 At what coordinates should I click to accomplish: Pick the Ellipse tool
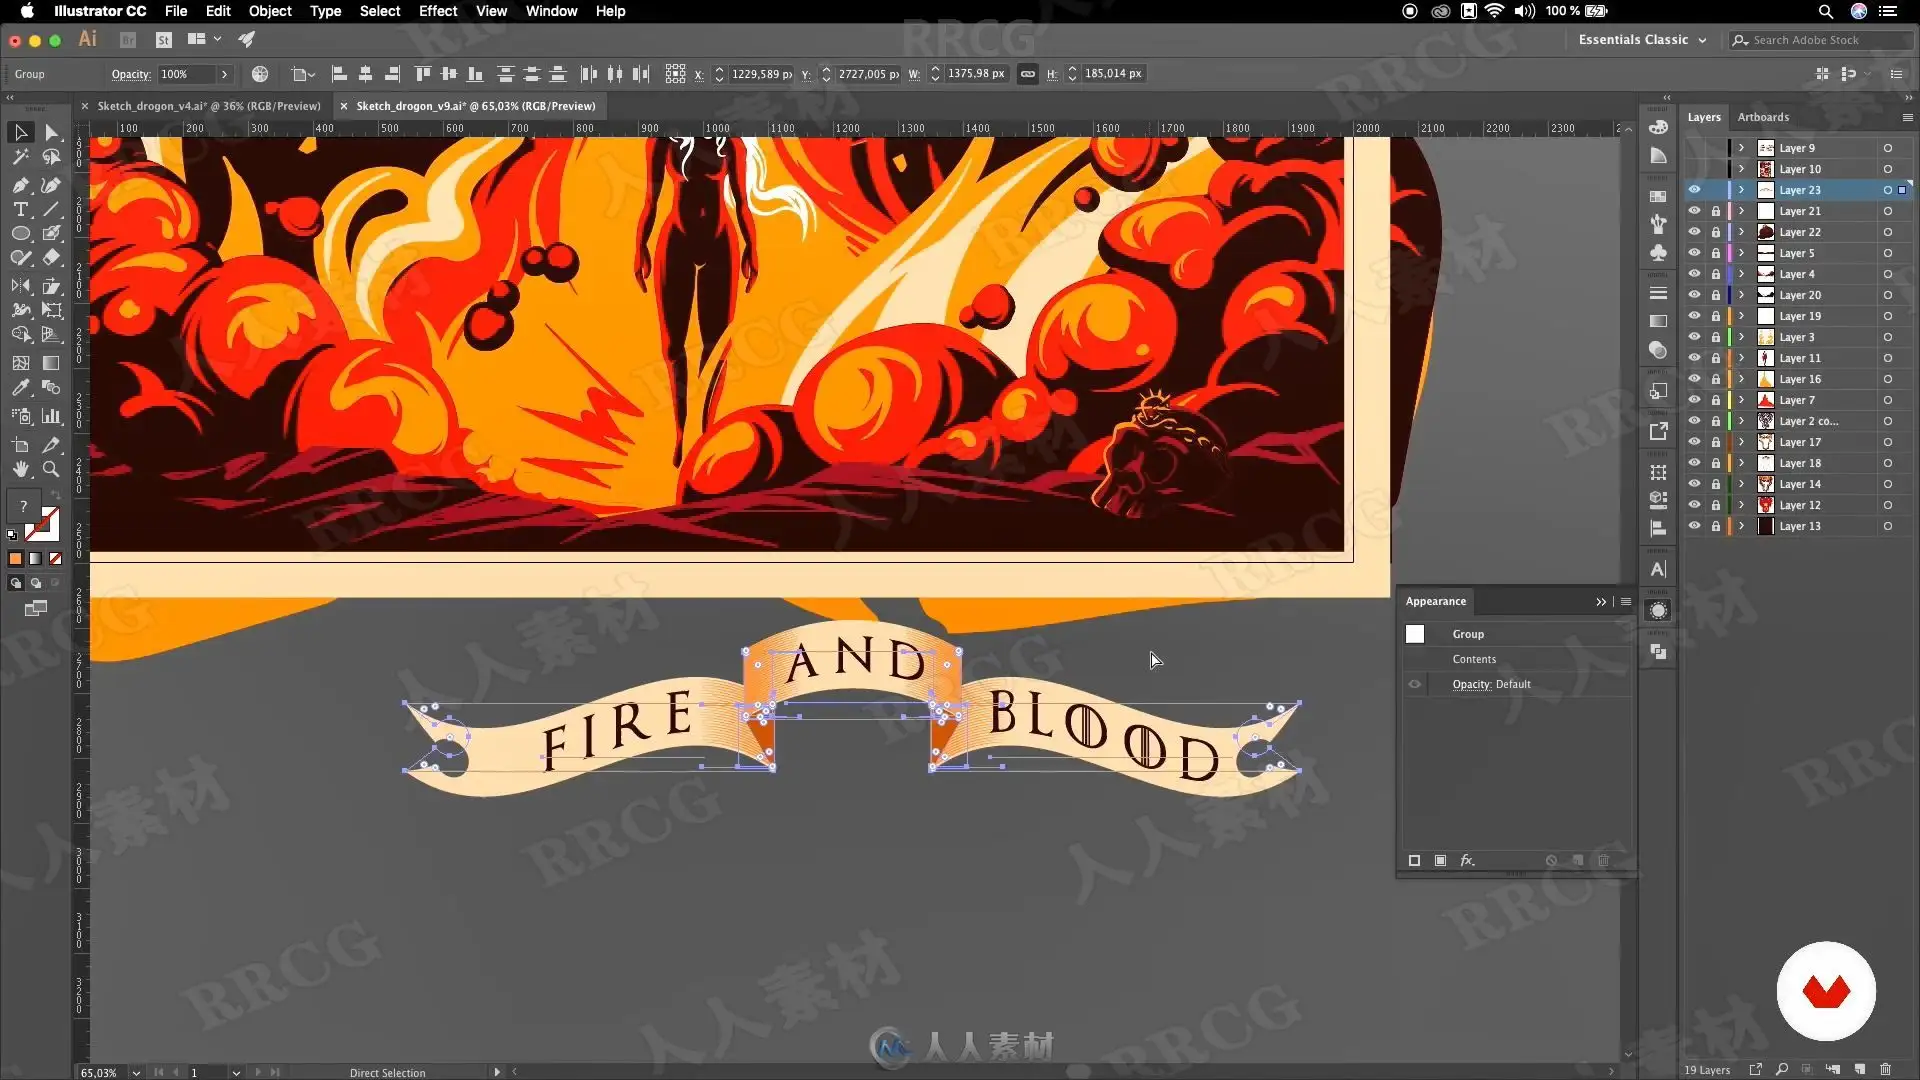click(x=20, y=234)
